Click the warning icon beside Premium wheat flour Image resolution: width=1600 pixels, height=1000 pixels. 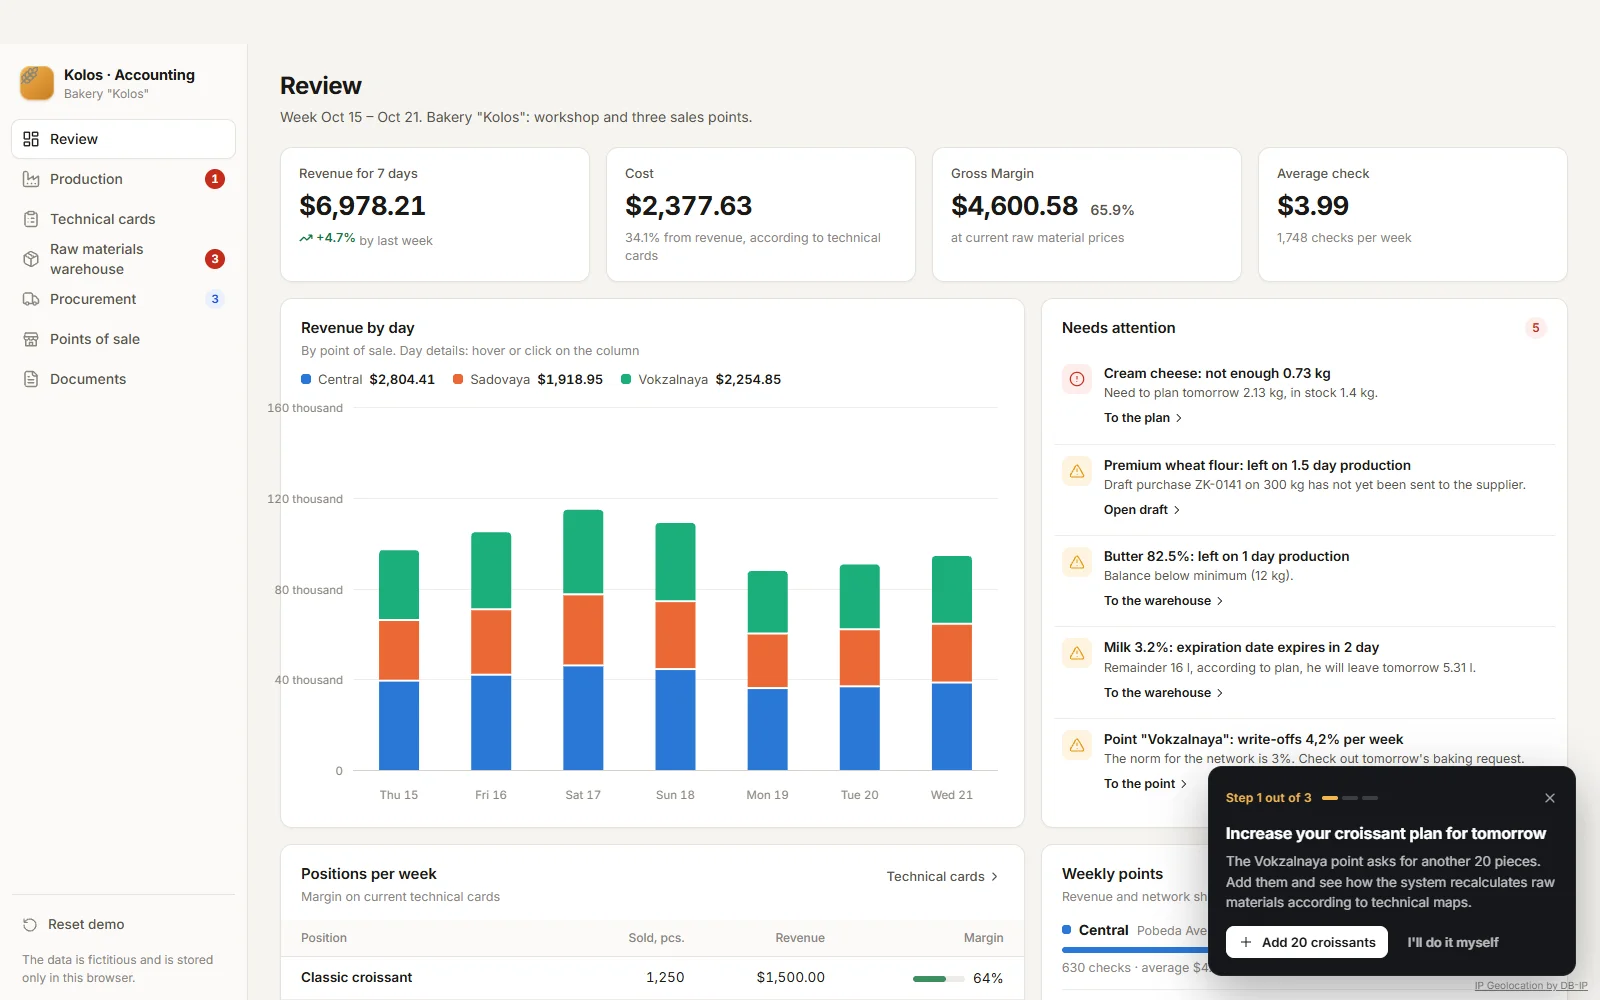[x=1077, y=471]
